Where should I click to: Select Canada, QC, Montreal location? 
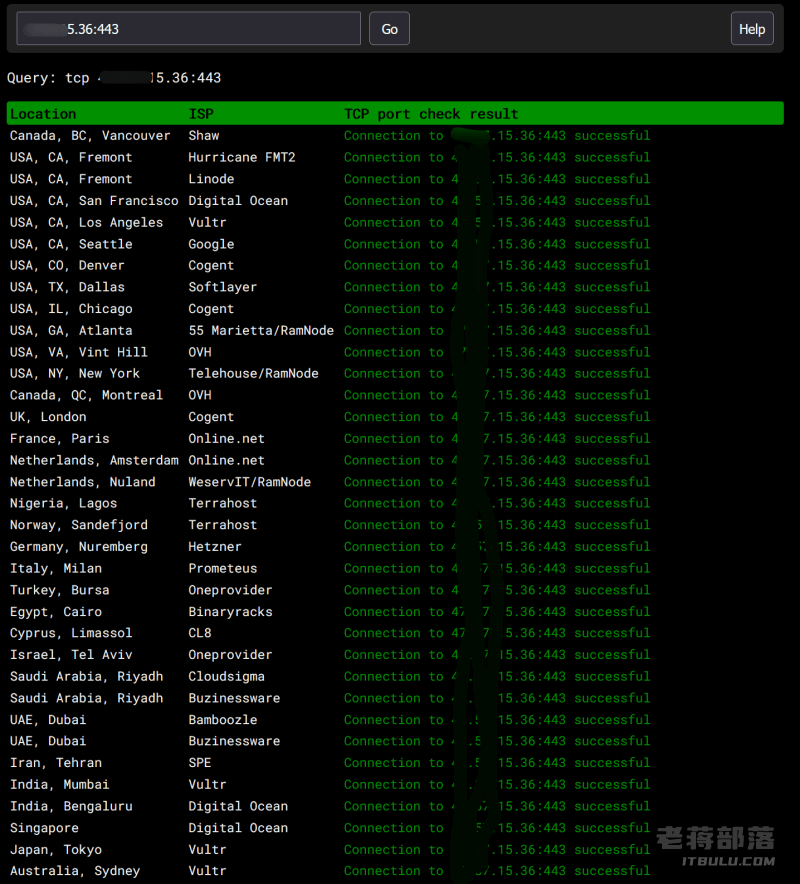coord(86,395)
